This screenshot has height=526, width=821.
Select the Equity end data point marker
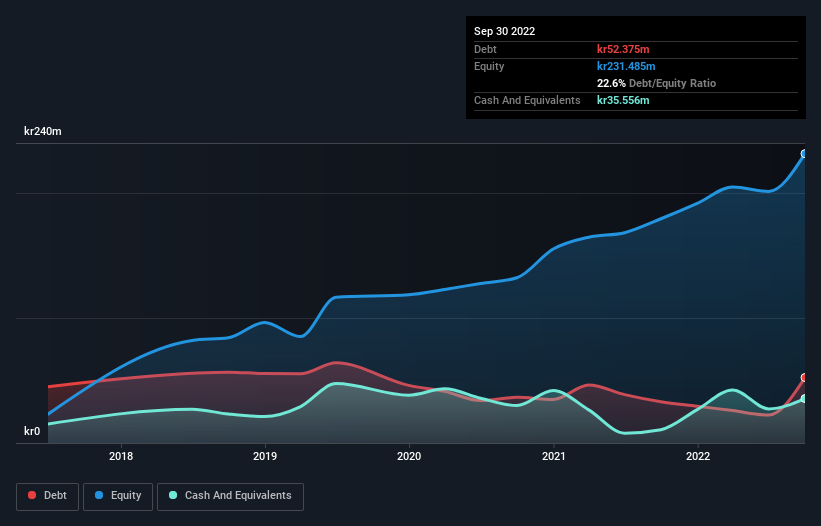click(804, 154)
